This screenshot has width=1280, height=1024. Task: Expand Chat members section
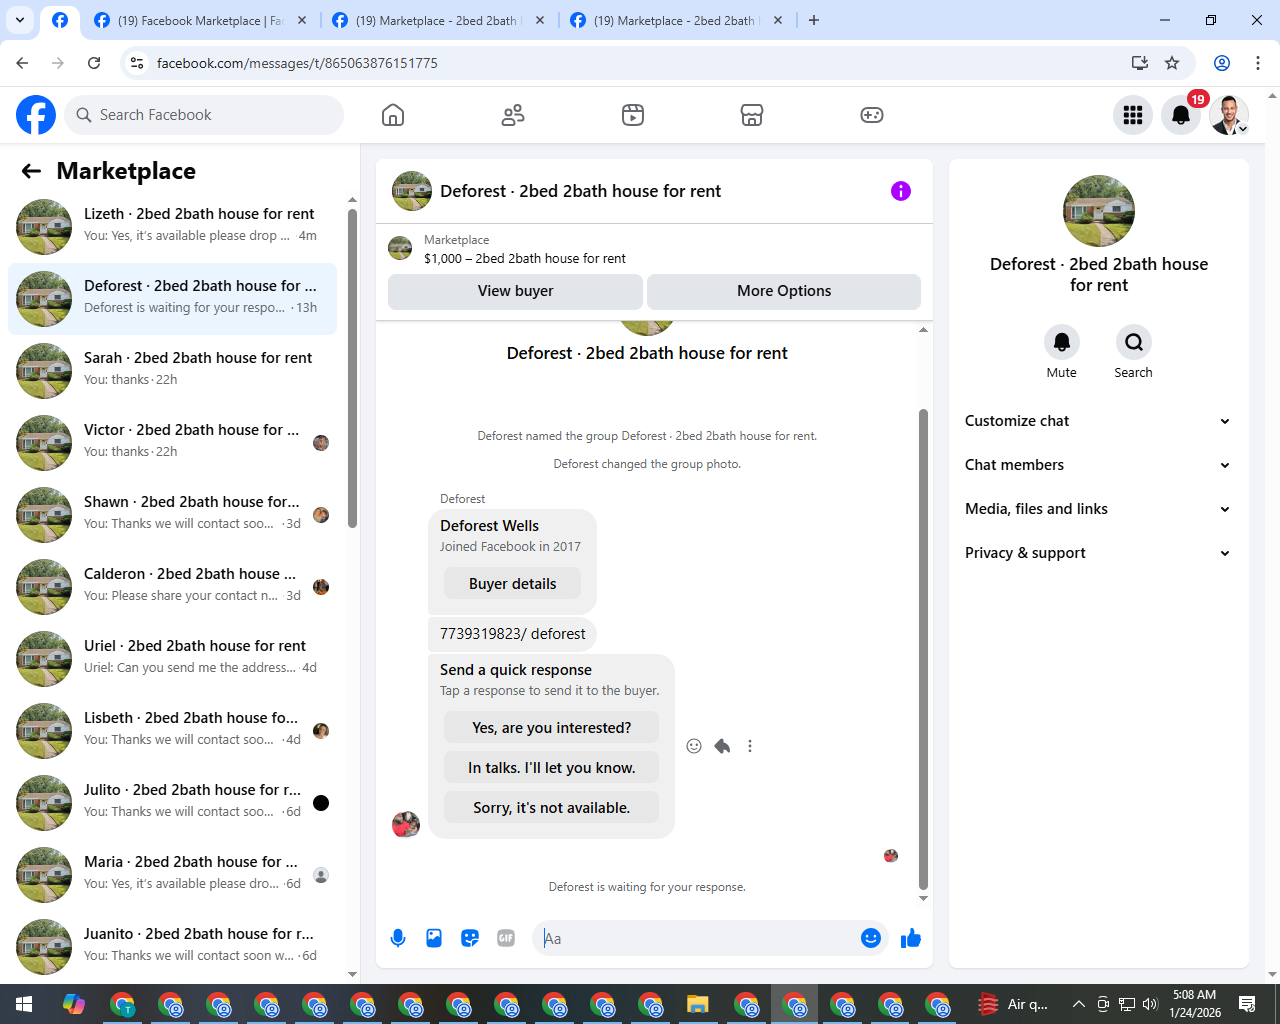pos(1098,465)
